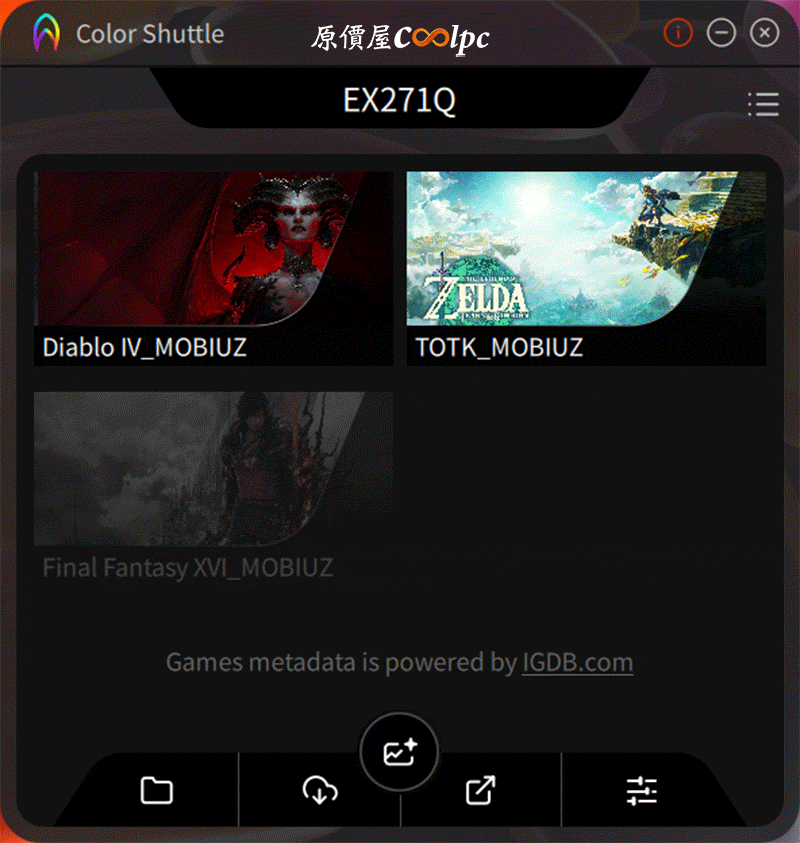The image size is (800, 843).
Task: Click the export share arrow icon
Action: click(480, 790)
